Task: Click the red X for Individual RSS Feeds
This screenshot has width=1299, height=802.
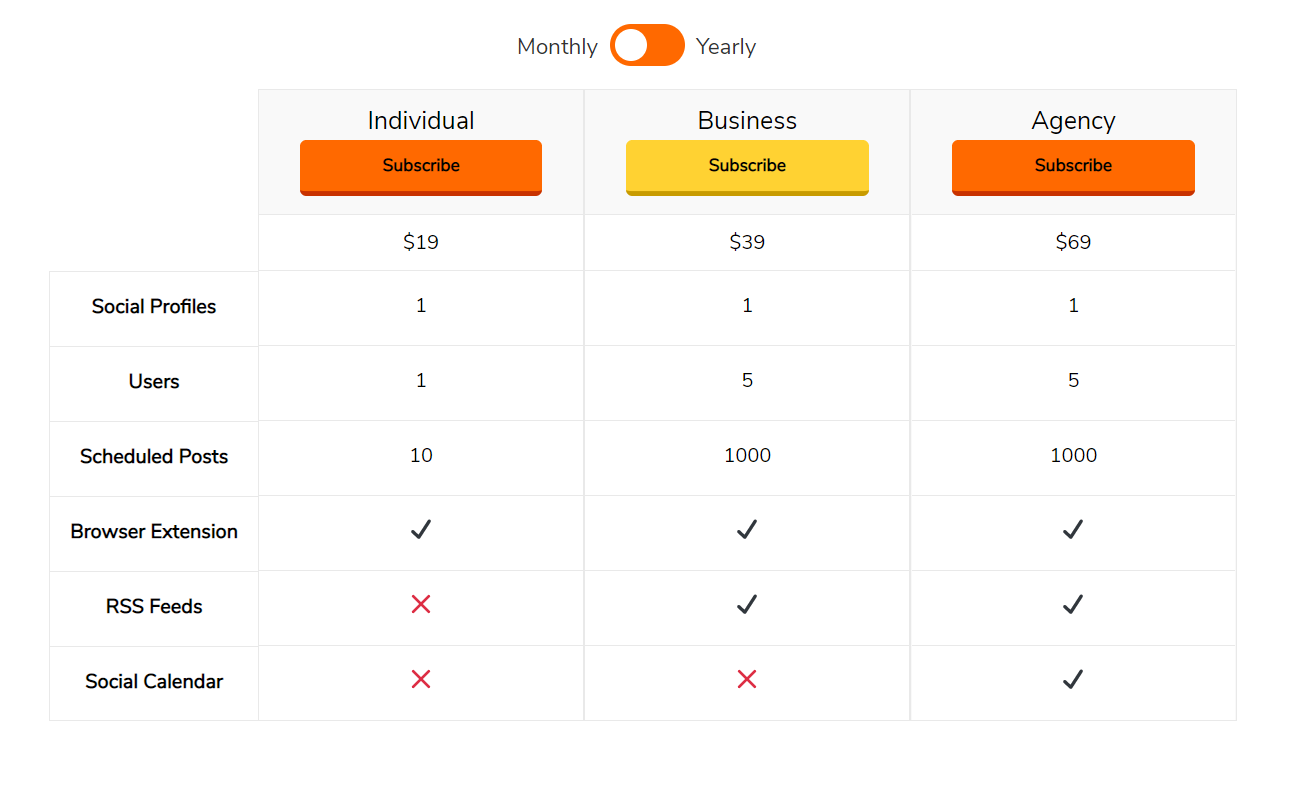Action: click(x=421, y=604)
